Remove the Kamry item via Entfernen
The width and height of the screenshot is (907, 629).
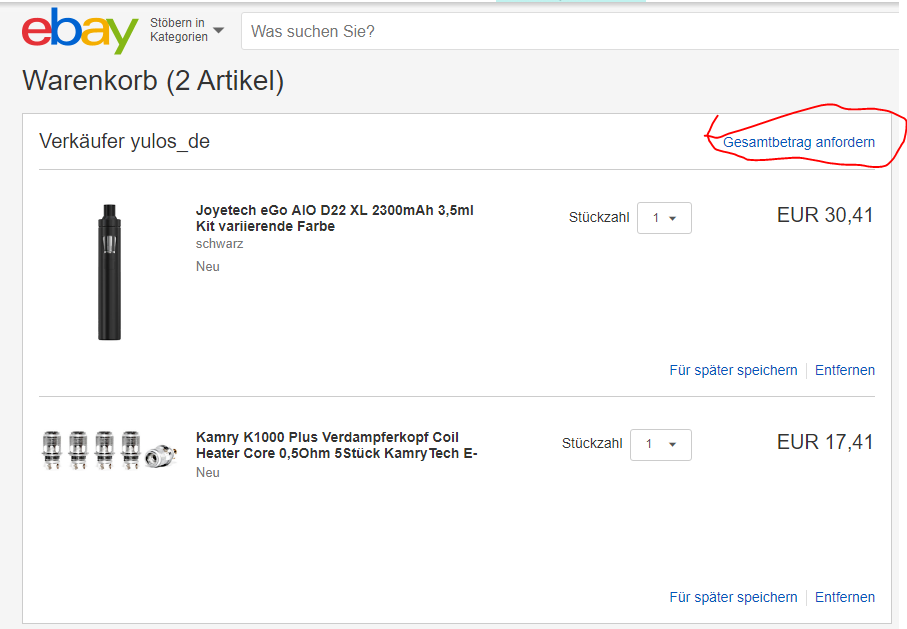tap(845, 597)
